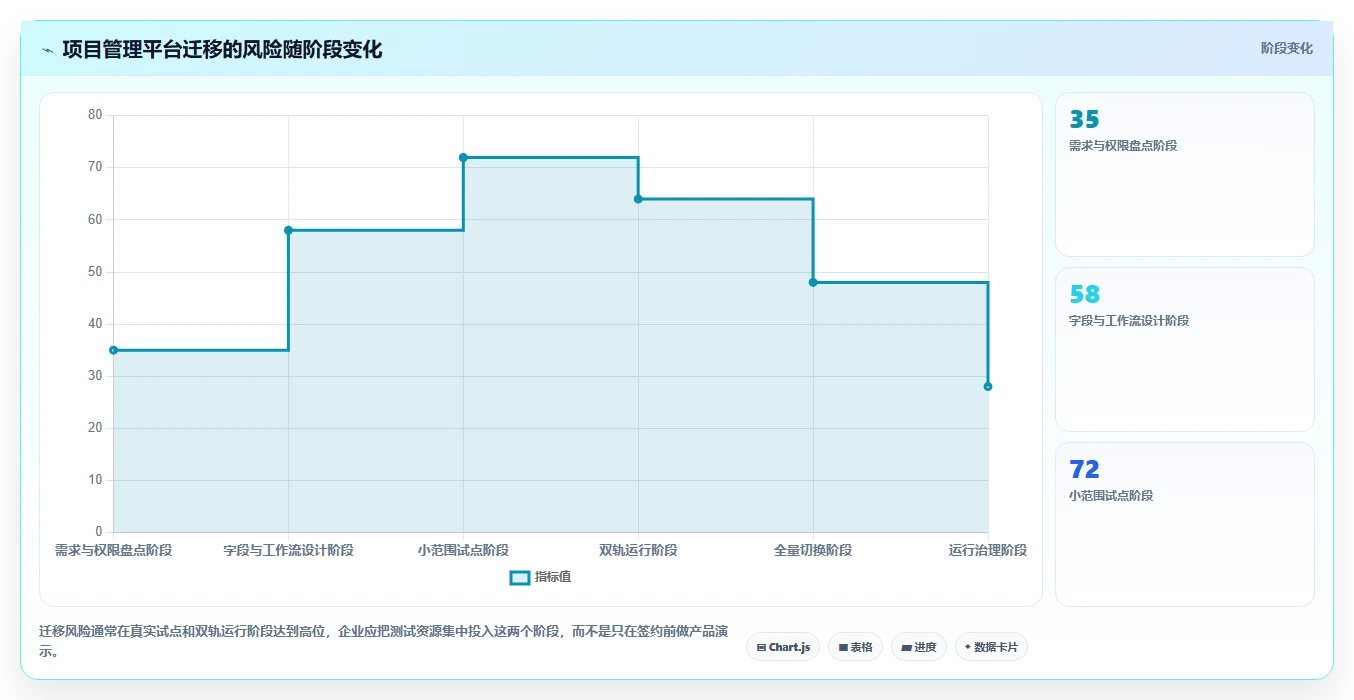Select the 进度 tag chip
The width and height of the screenshot is (1354, 700).
pos(919,647)
